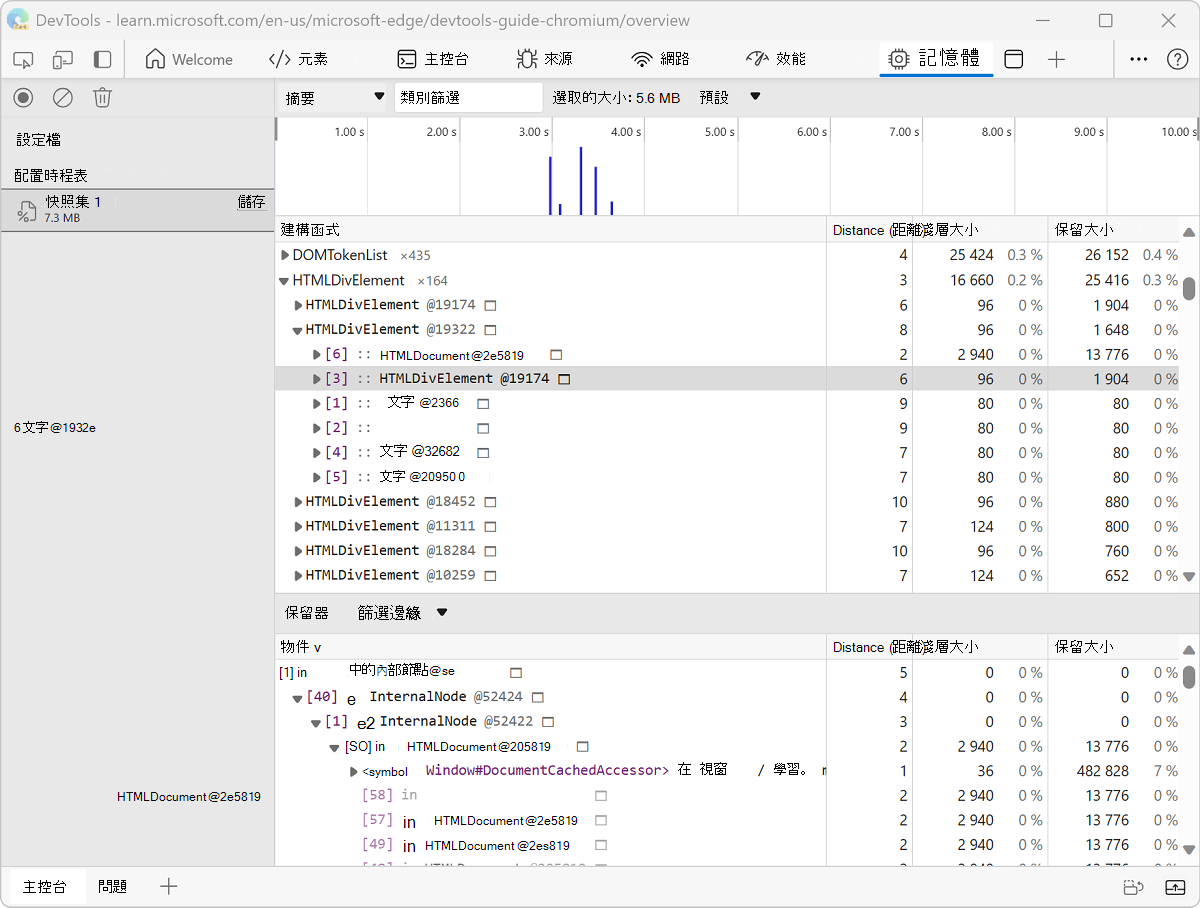This screenshot has height=908, width=1200.
Task: Open the 篩選邊緣 dropdown
Action: click(402, 613)
